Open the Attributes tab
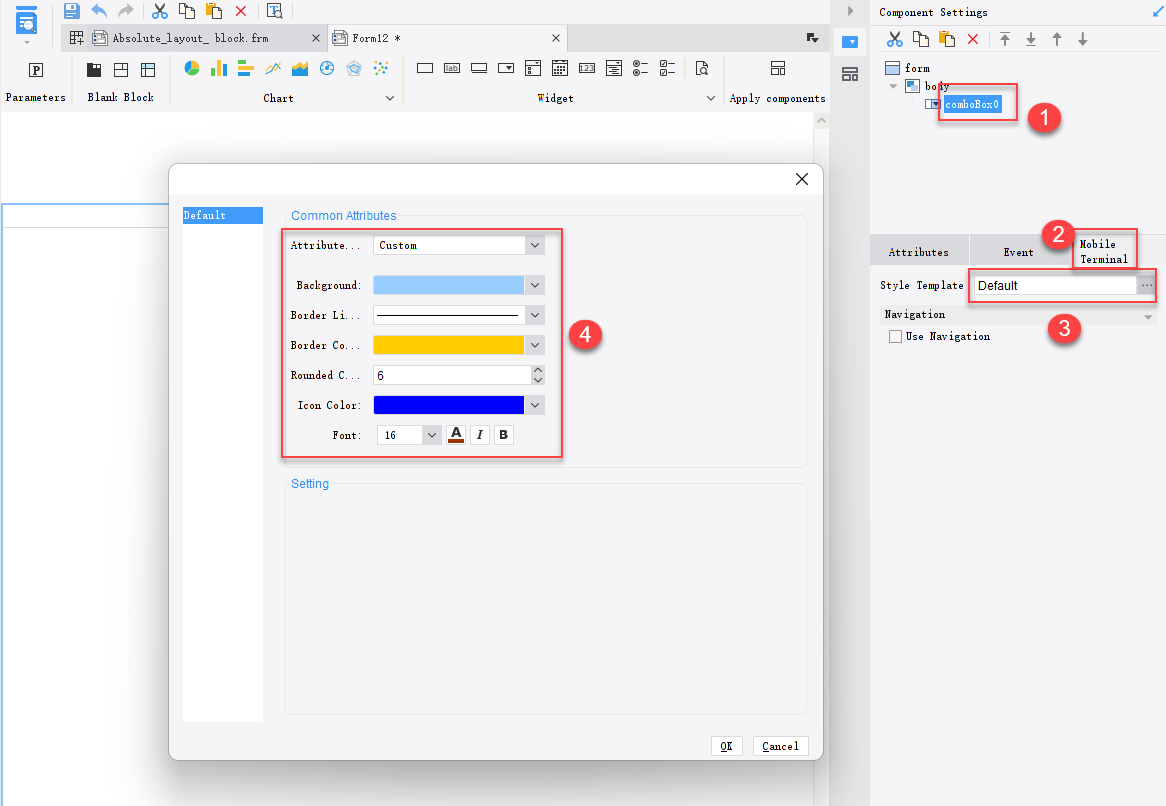This screenshot has width=1166, height=806. [x=919, y=252]
